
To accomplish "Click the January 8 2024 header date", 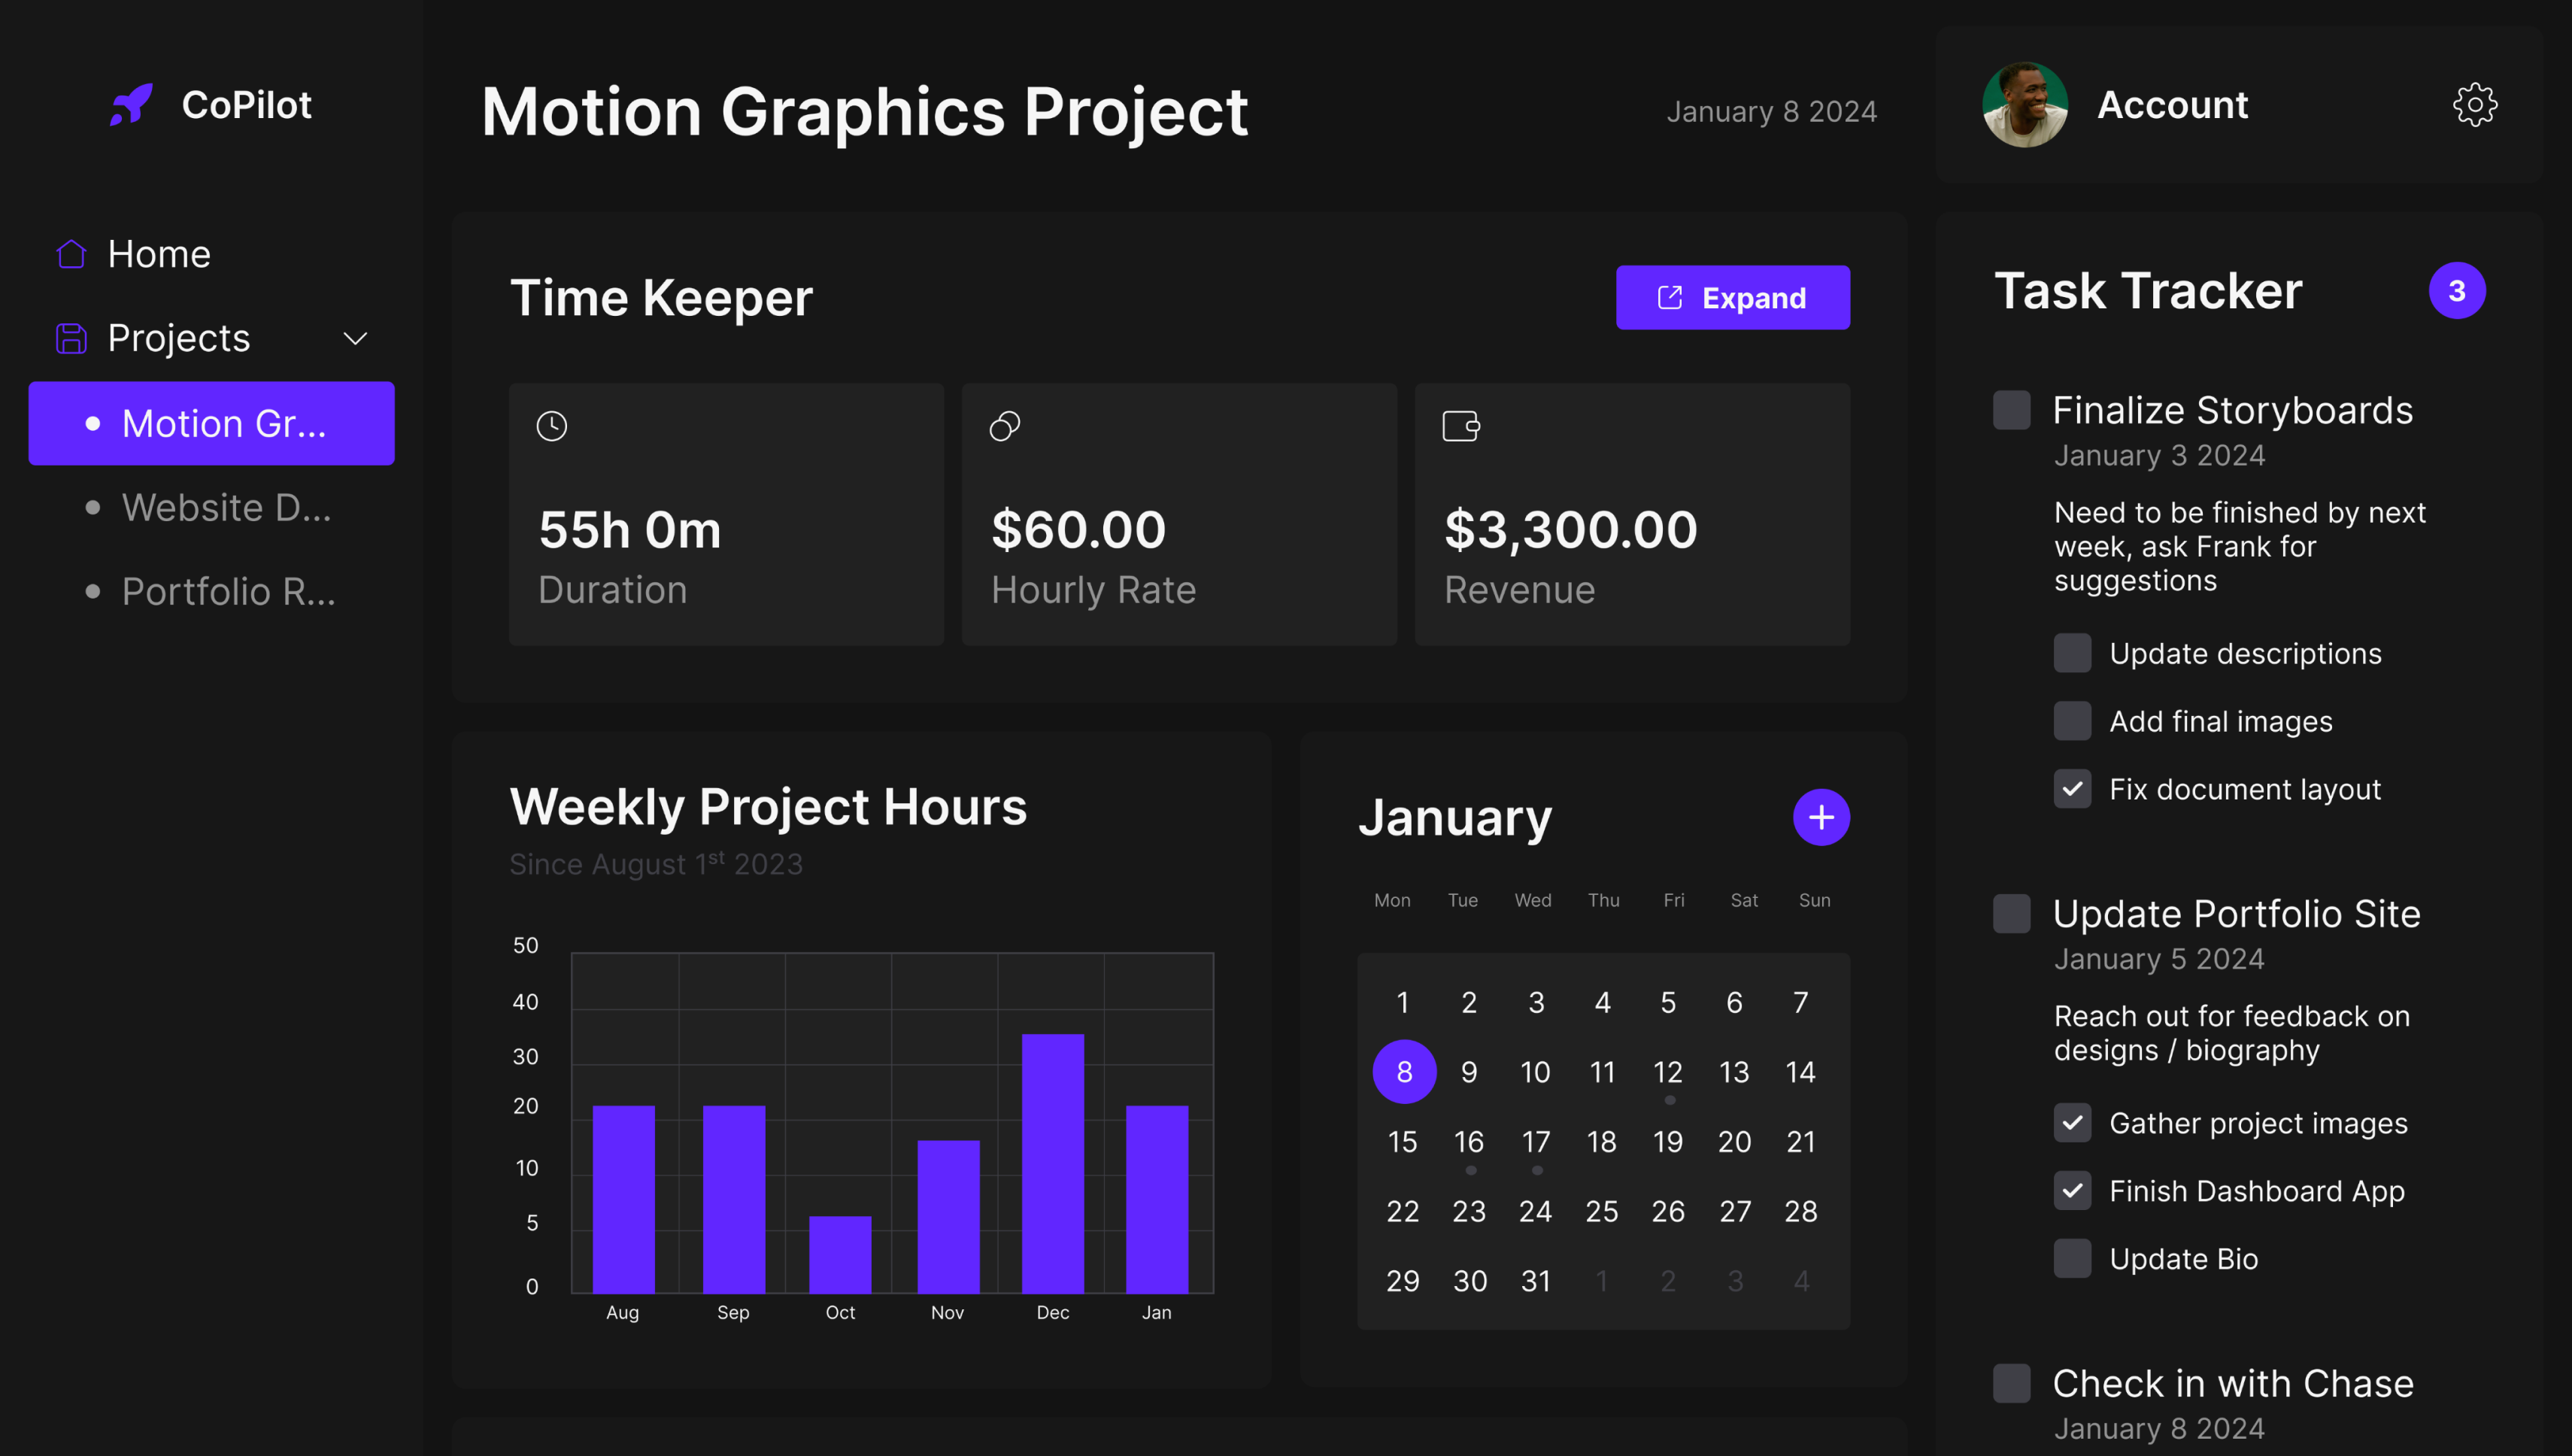I will (1772, 111).
